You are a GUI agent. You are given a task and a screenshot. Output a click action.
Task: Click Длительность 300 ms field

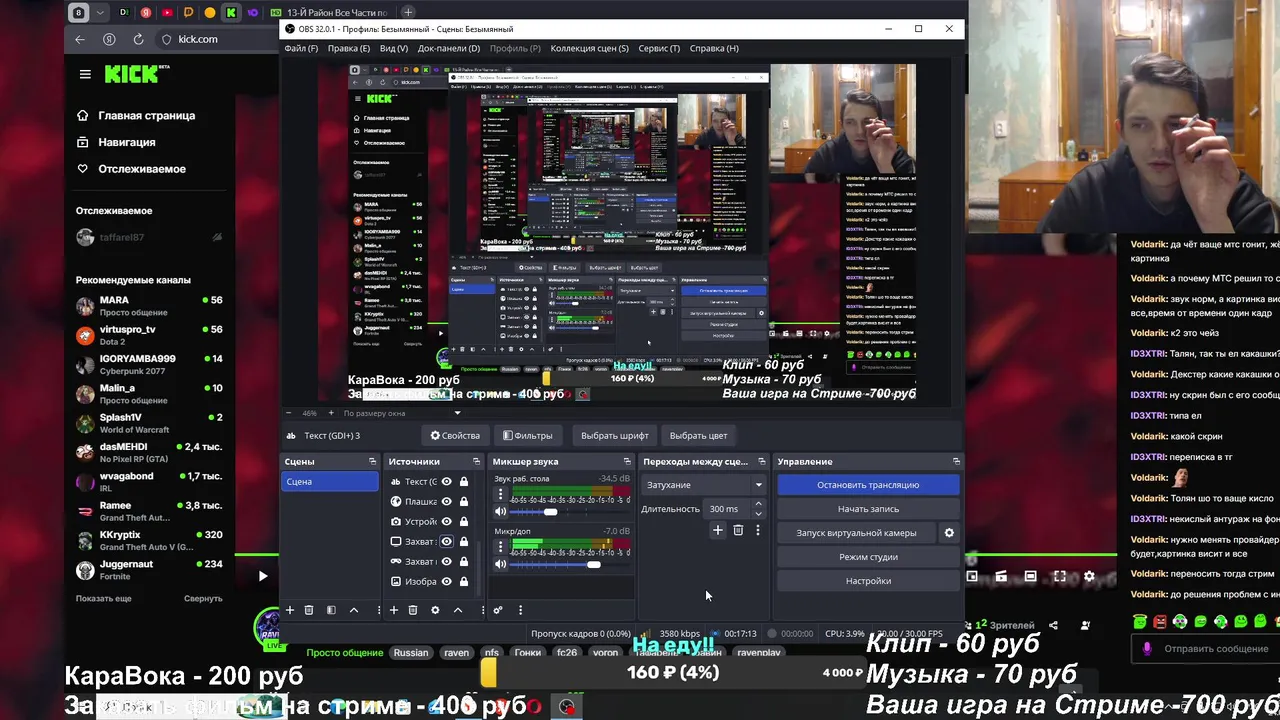coord(734,509)
